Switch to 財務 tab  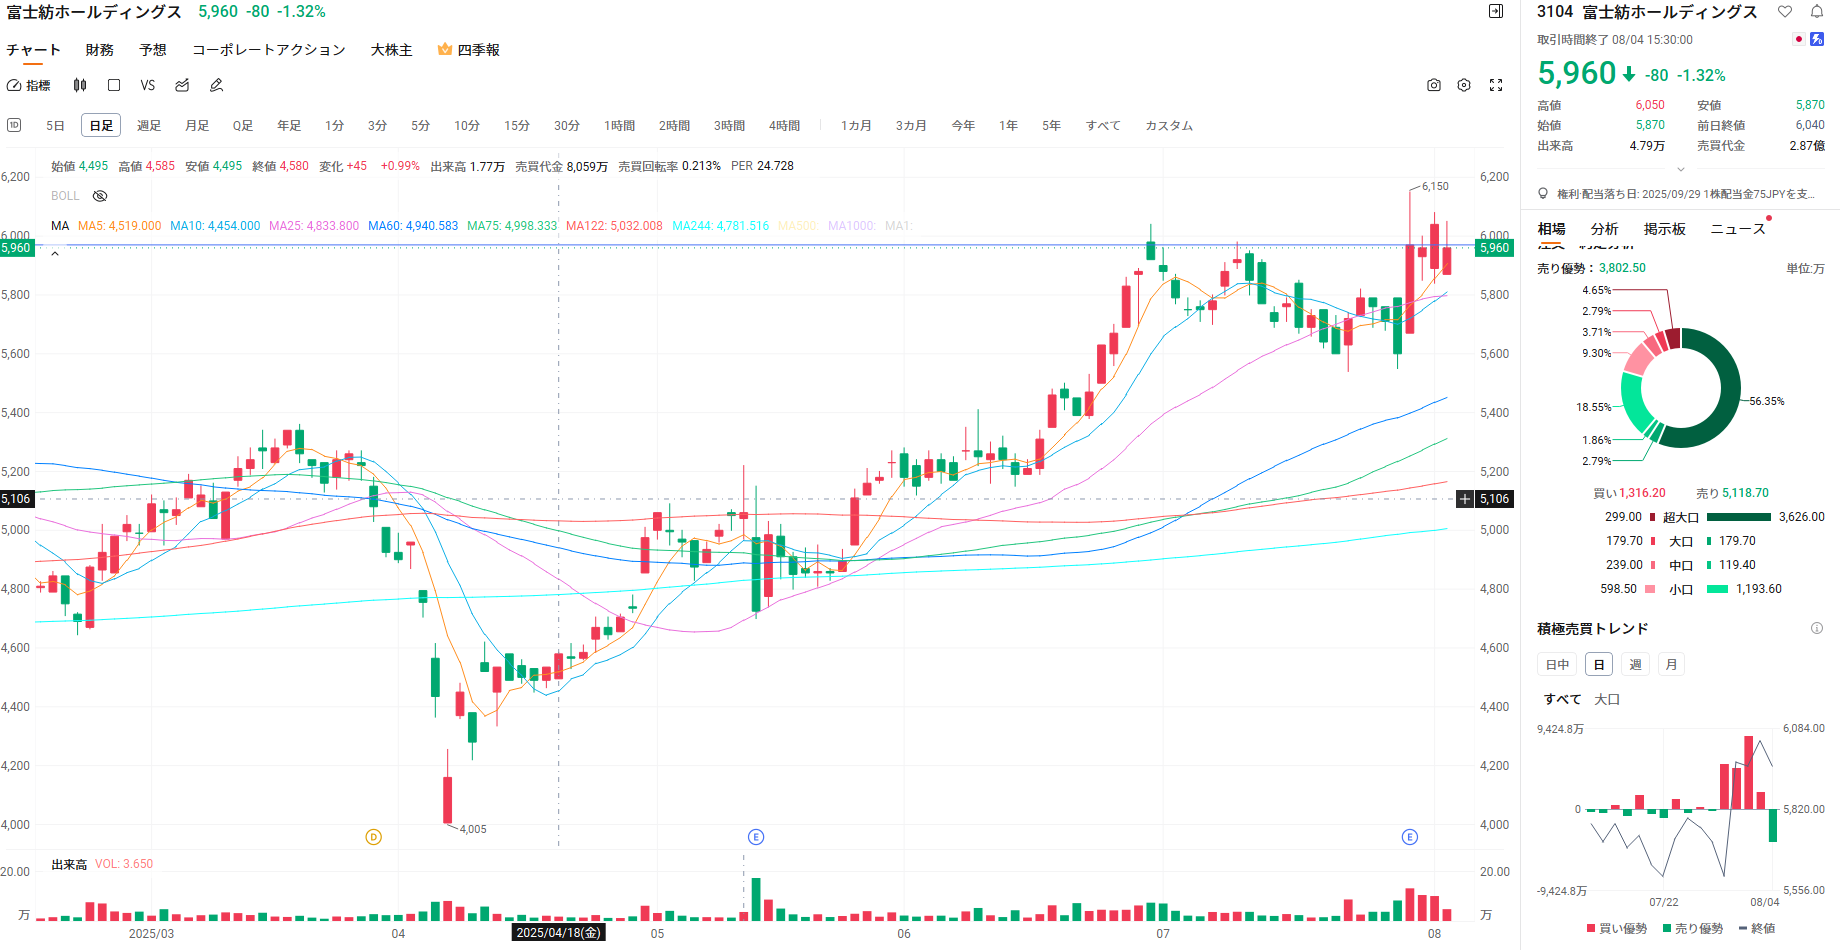99,49
